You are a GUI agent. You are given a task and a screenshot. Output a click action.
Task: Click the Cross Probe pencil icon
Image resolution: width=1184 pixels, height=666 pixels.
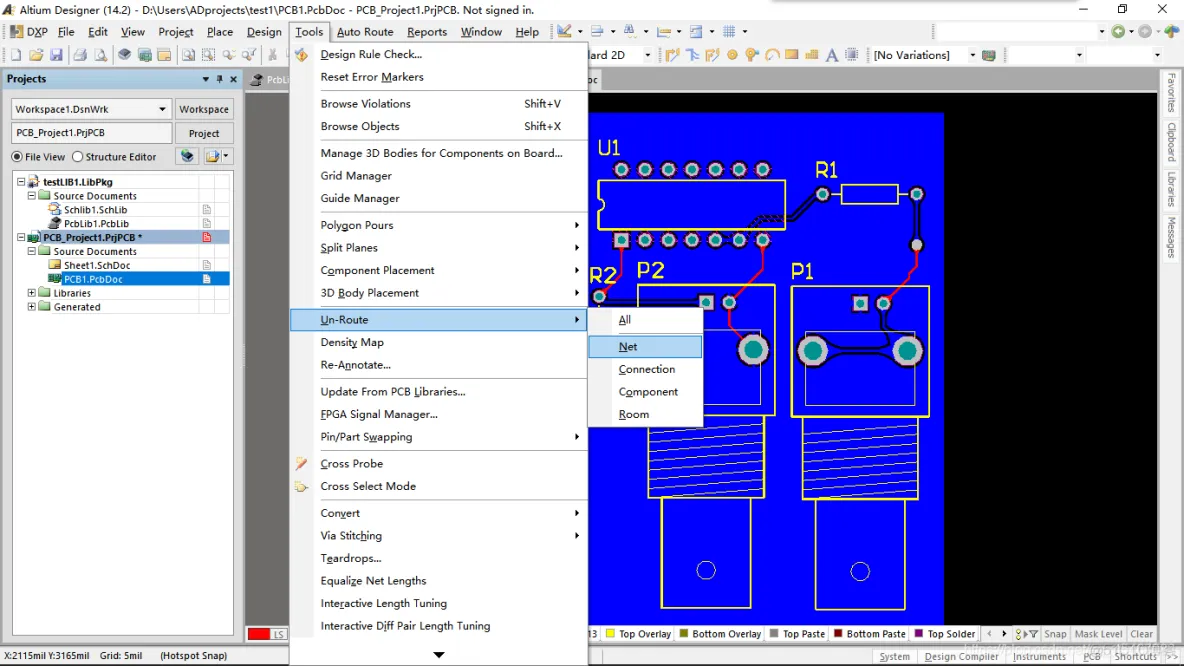click(301, 464)
